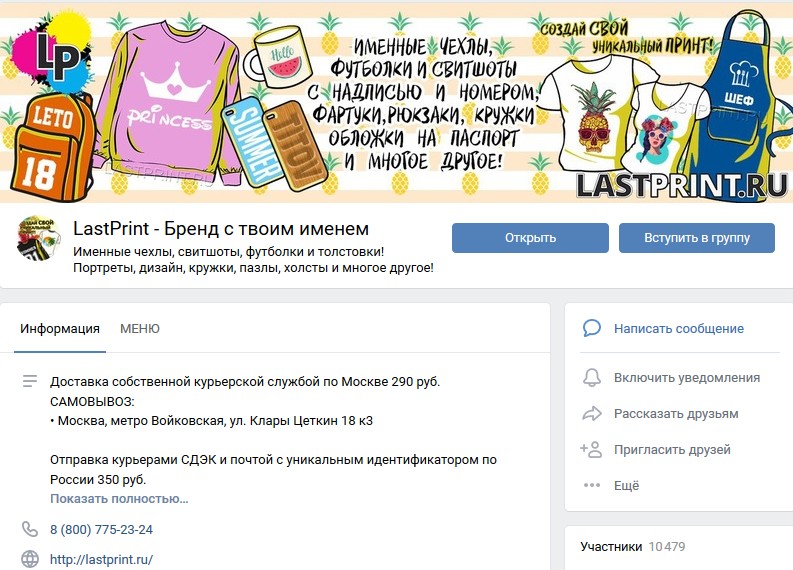Click Написать сообщение link
The width and height of the screenshot is (793, 570).
(x=679, y=329)
